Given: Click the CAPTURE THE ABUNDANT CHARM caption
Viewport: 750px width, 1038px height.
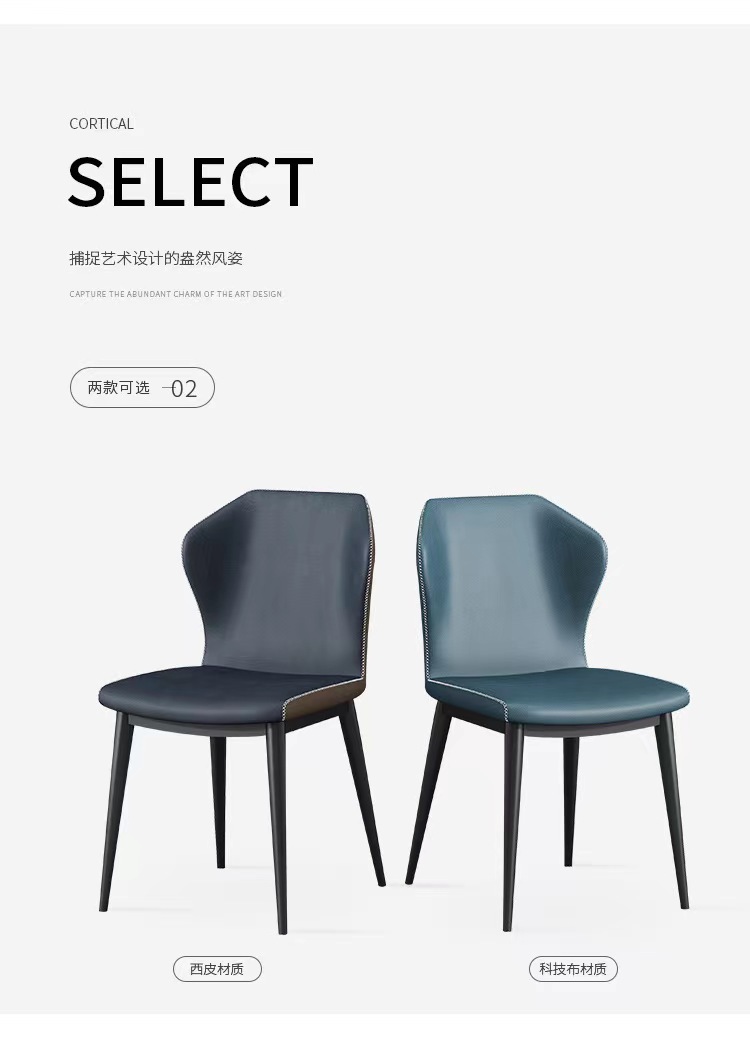Looking at the screenshot, I should [175, 294].
